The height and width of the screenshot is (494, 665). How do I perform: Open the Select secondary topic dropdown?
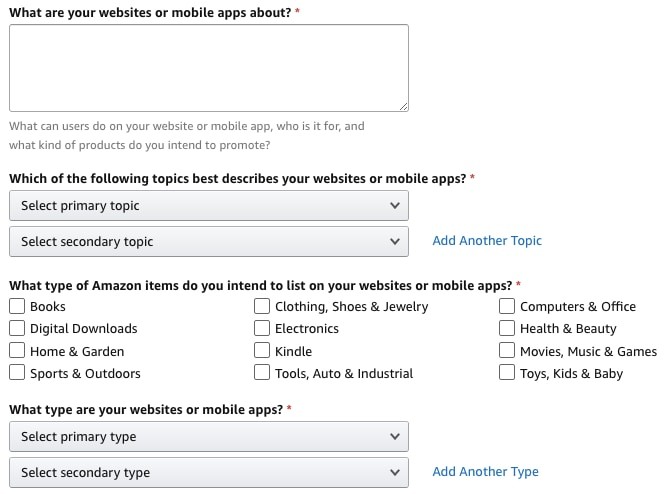[209, 241]
